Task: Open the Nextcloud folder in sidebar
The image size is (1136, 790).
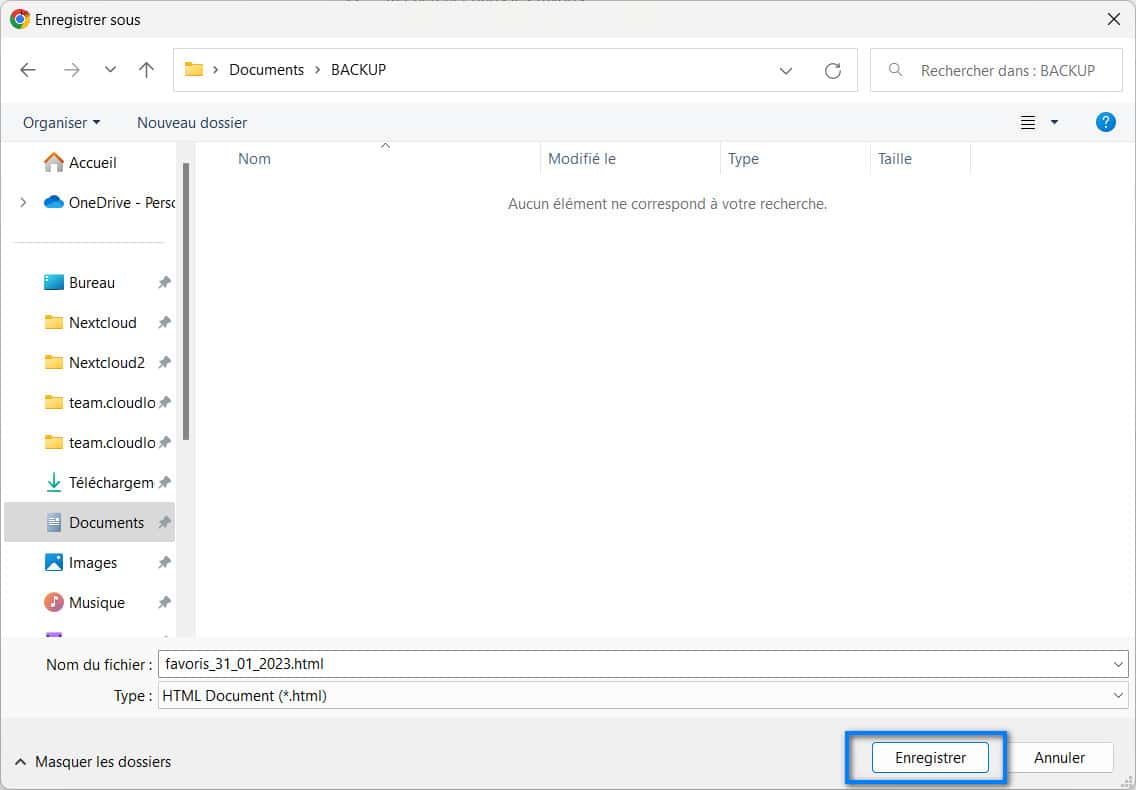Action: [91, 322]
